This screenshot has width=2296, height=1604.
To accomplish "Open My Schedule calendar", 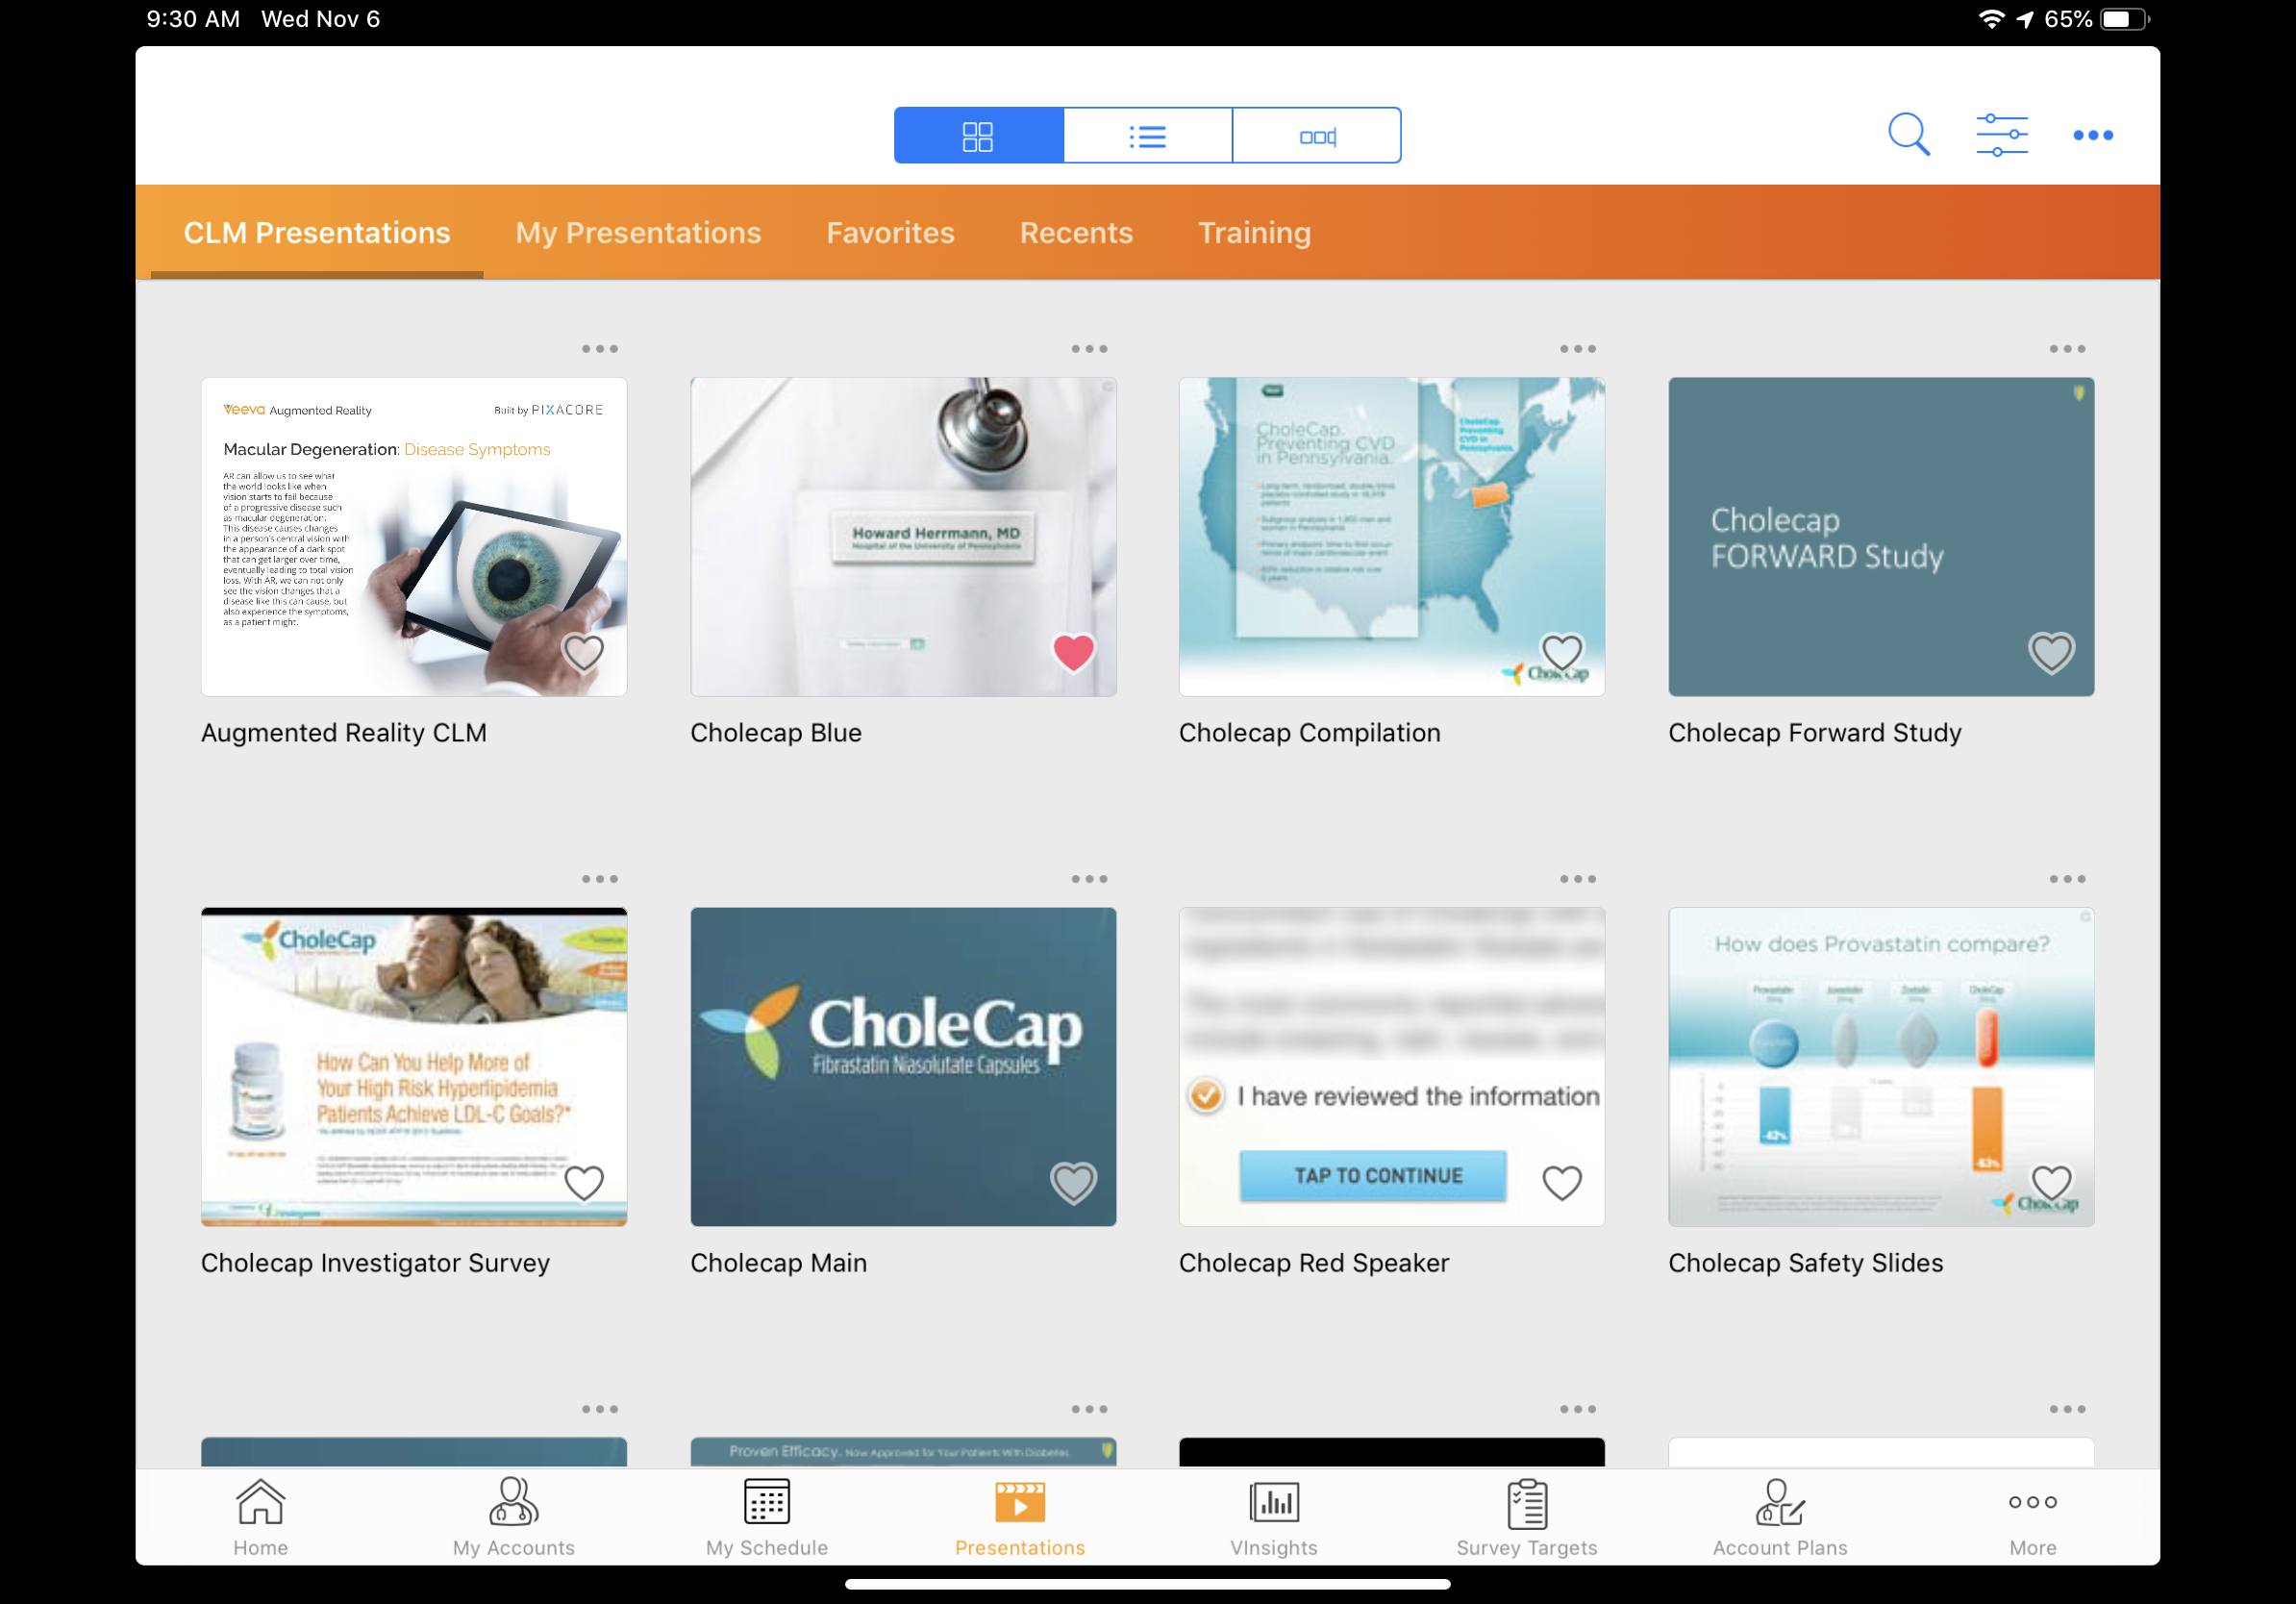I will (x=766, y=1517).
